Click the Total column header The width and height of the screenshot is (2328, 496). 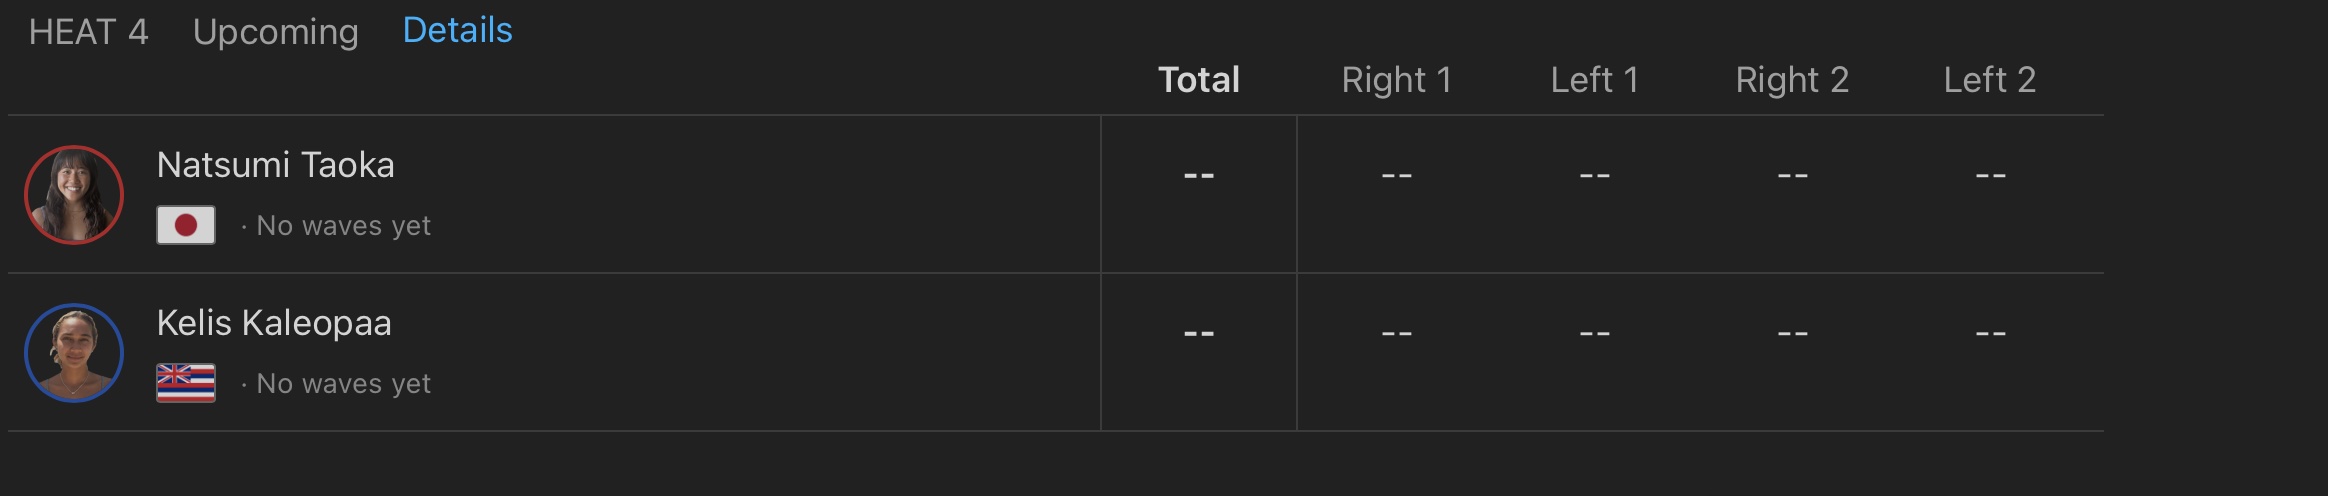click(x=1198, y=80)
